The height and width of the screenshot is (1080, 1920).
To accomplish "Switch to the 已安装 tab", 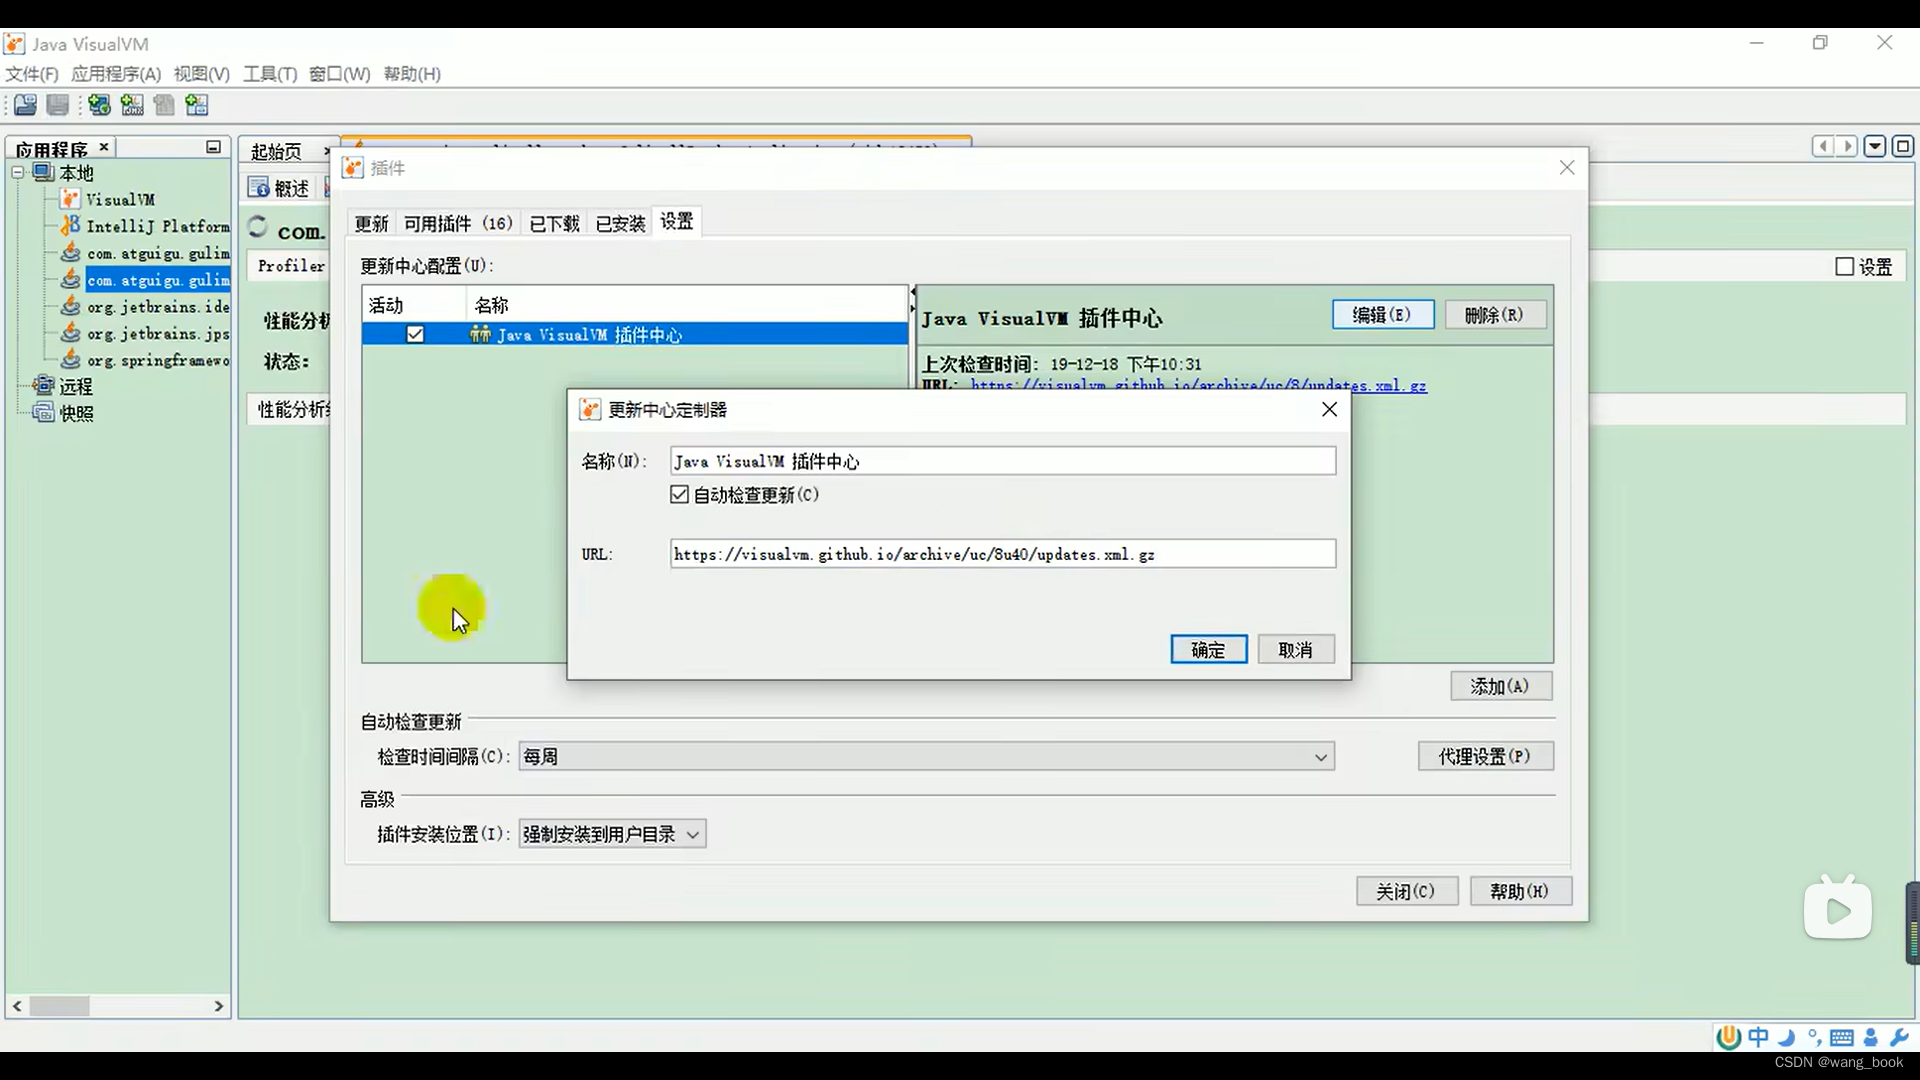I will (620, 223).
